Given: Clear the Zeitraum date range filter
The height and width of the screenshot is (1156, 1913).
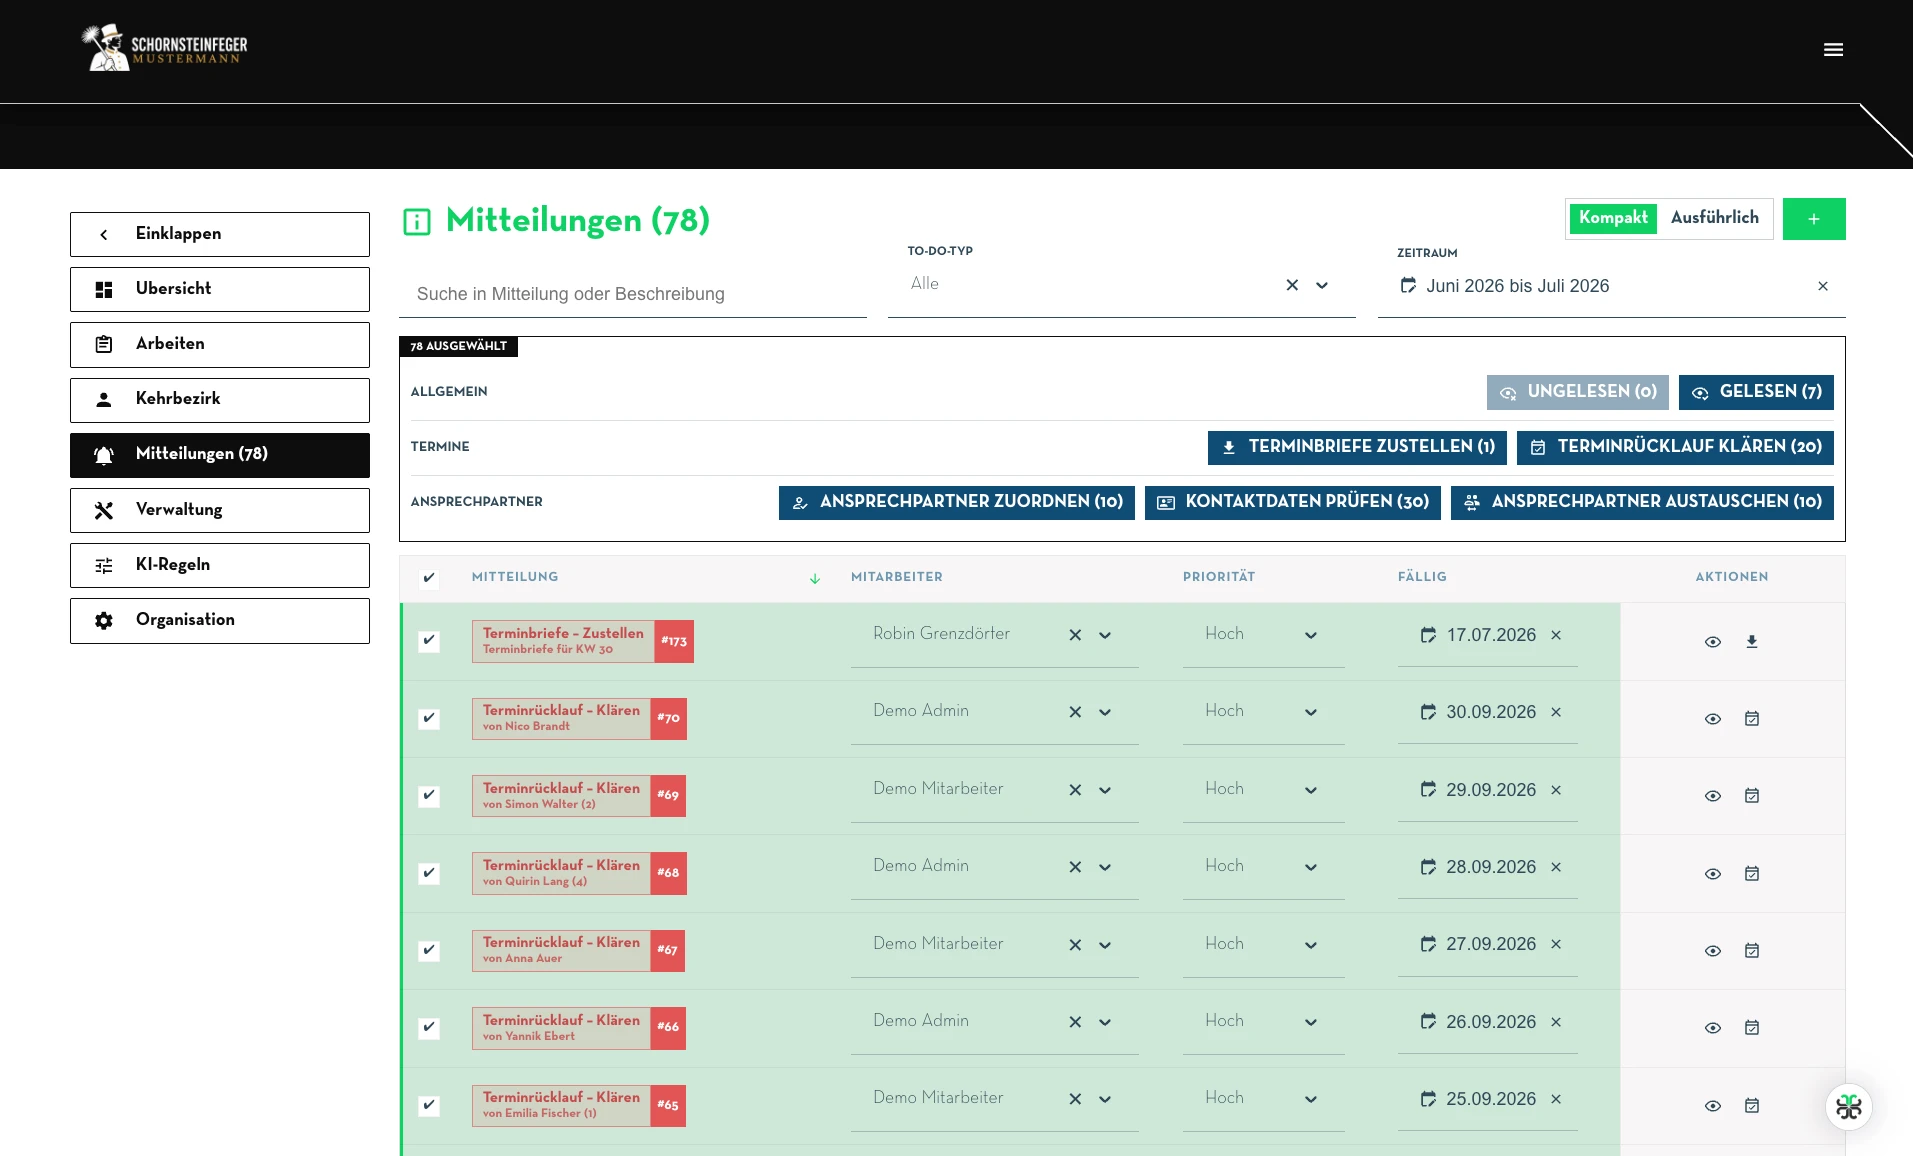Looking at the screenshot, I should pyautogui.click(x=1823, y=286).
